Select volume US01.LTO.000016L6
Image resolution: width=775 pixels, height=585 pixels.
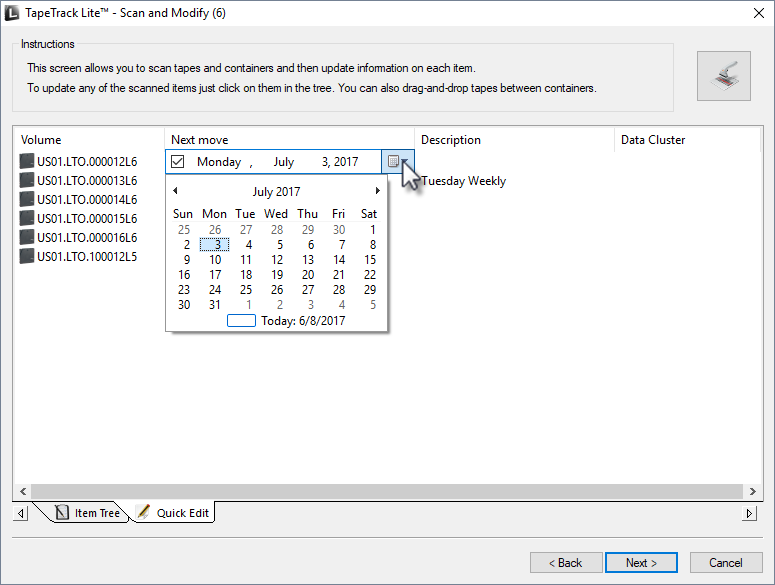coord(87,238)
